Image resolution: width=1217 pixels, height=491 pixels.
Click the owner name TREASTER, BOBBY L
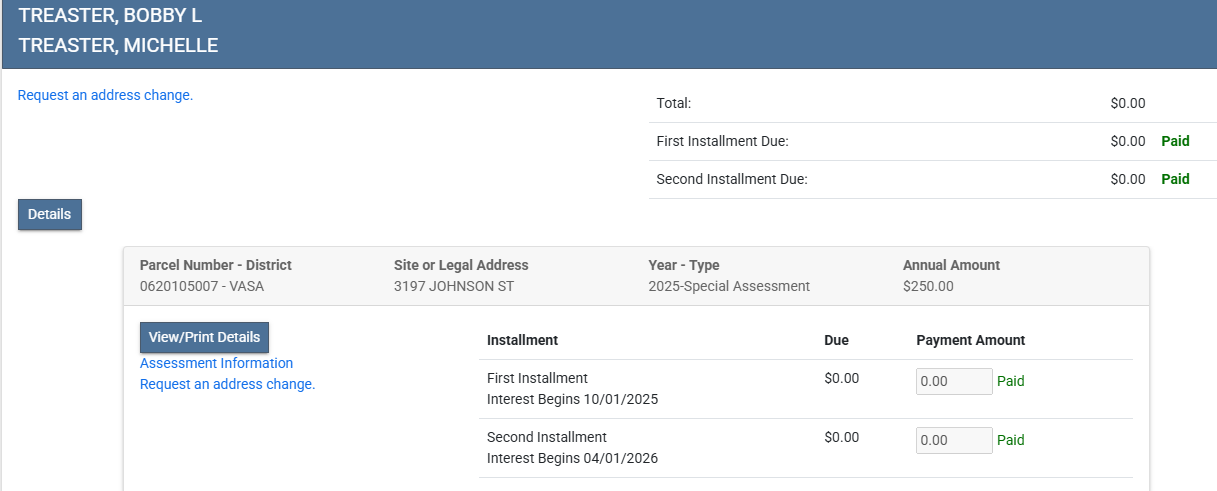coord(110,16)
